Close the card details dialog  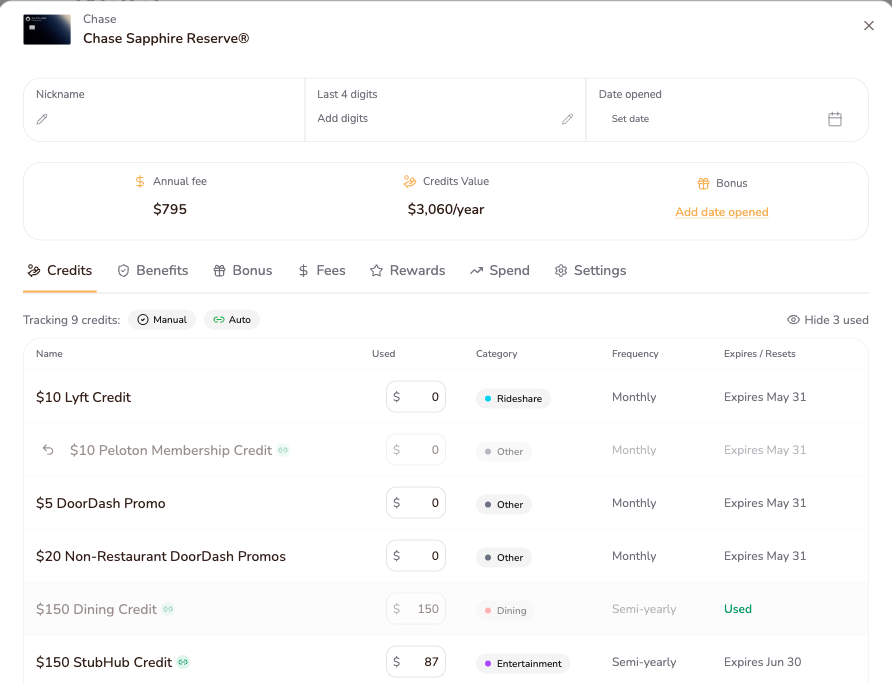coord(869,26)
